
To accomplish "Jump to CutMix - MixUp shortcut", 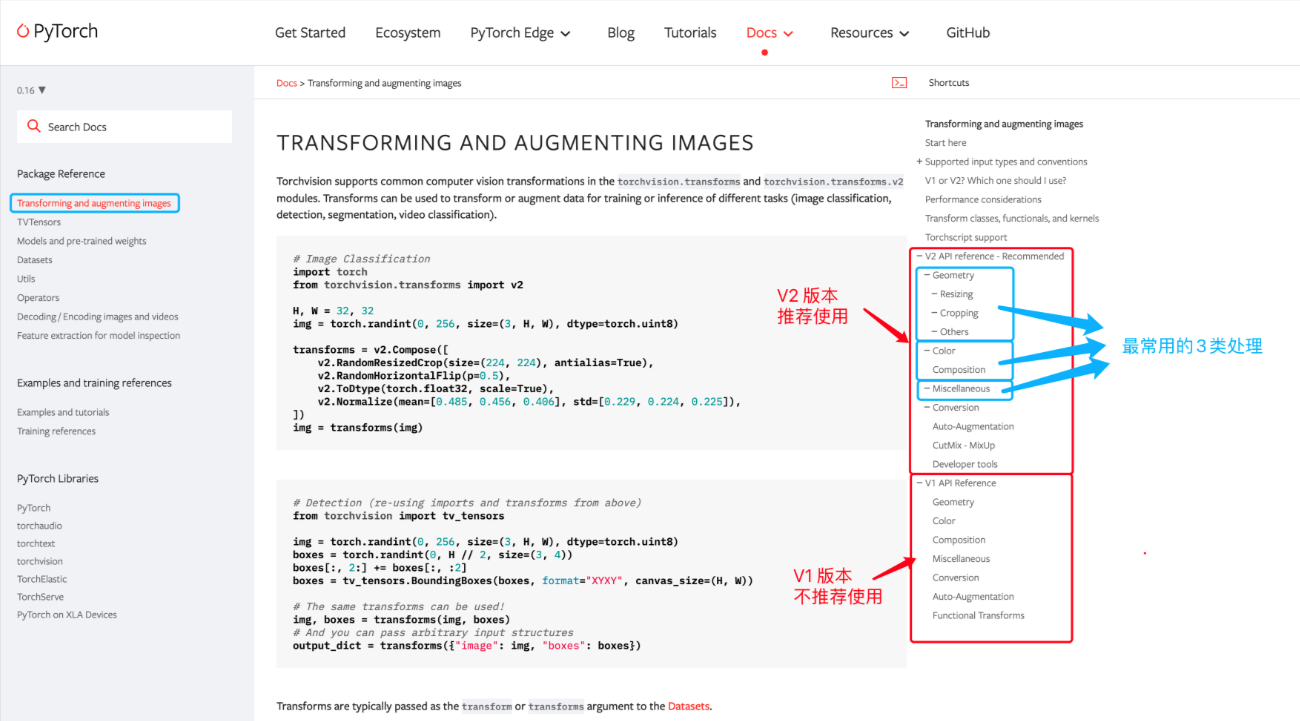I will [964, 446].
